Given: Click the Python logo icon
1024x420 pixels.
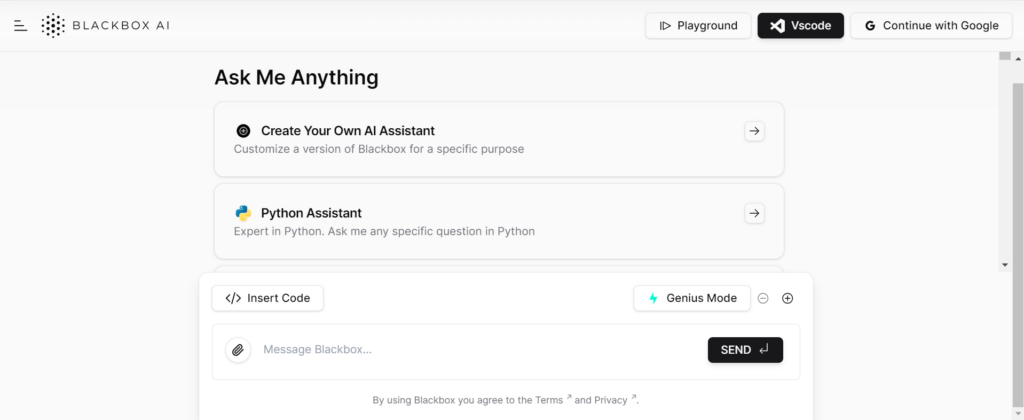Looking at the screenshot, I should tap(244, 213).
